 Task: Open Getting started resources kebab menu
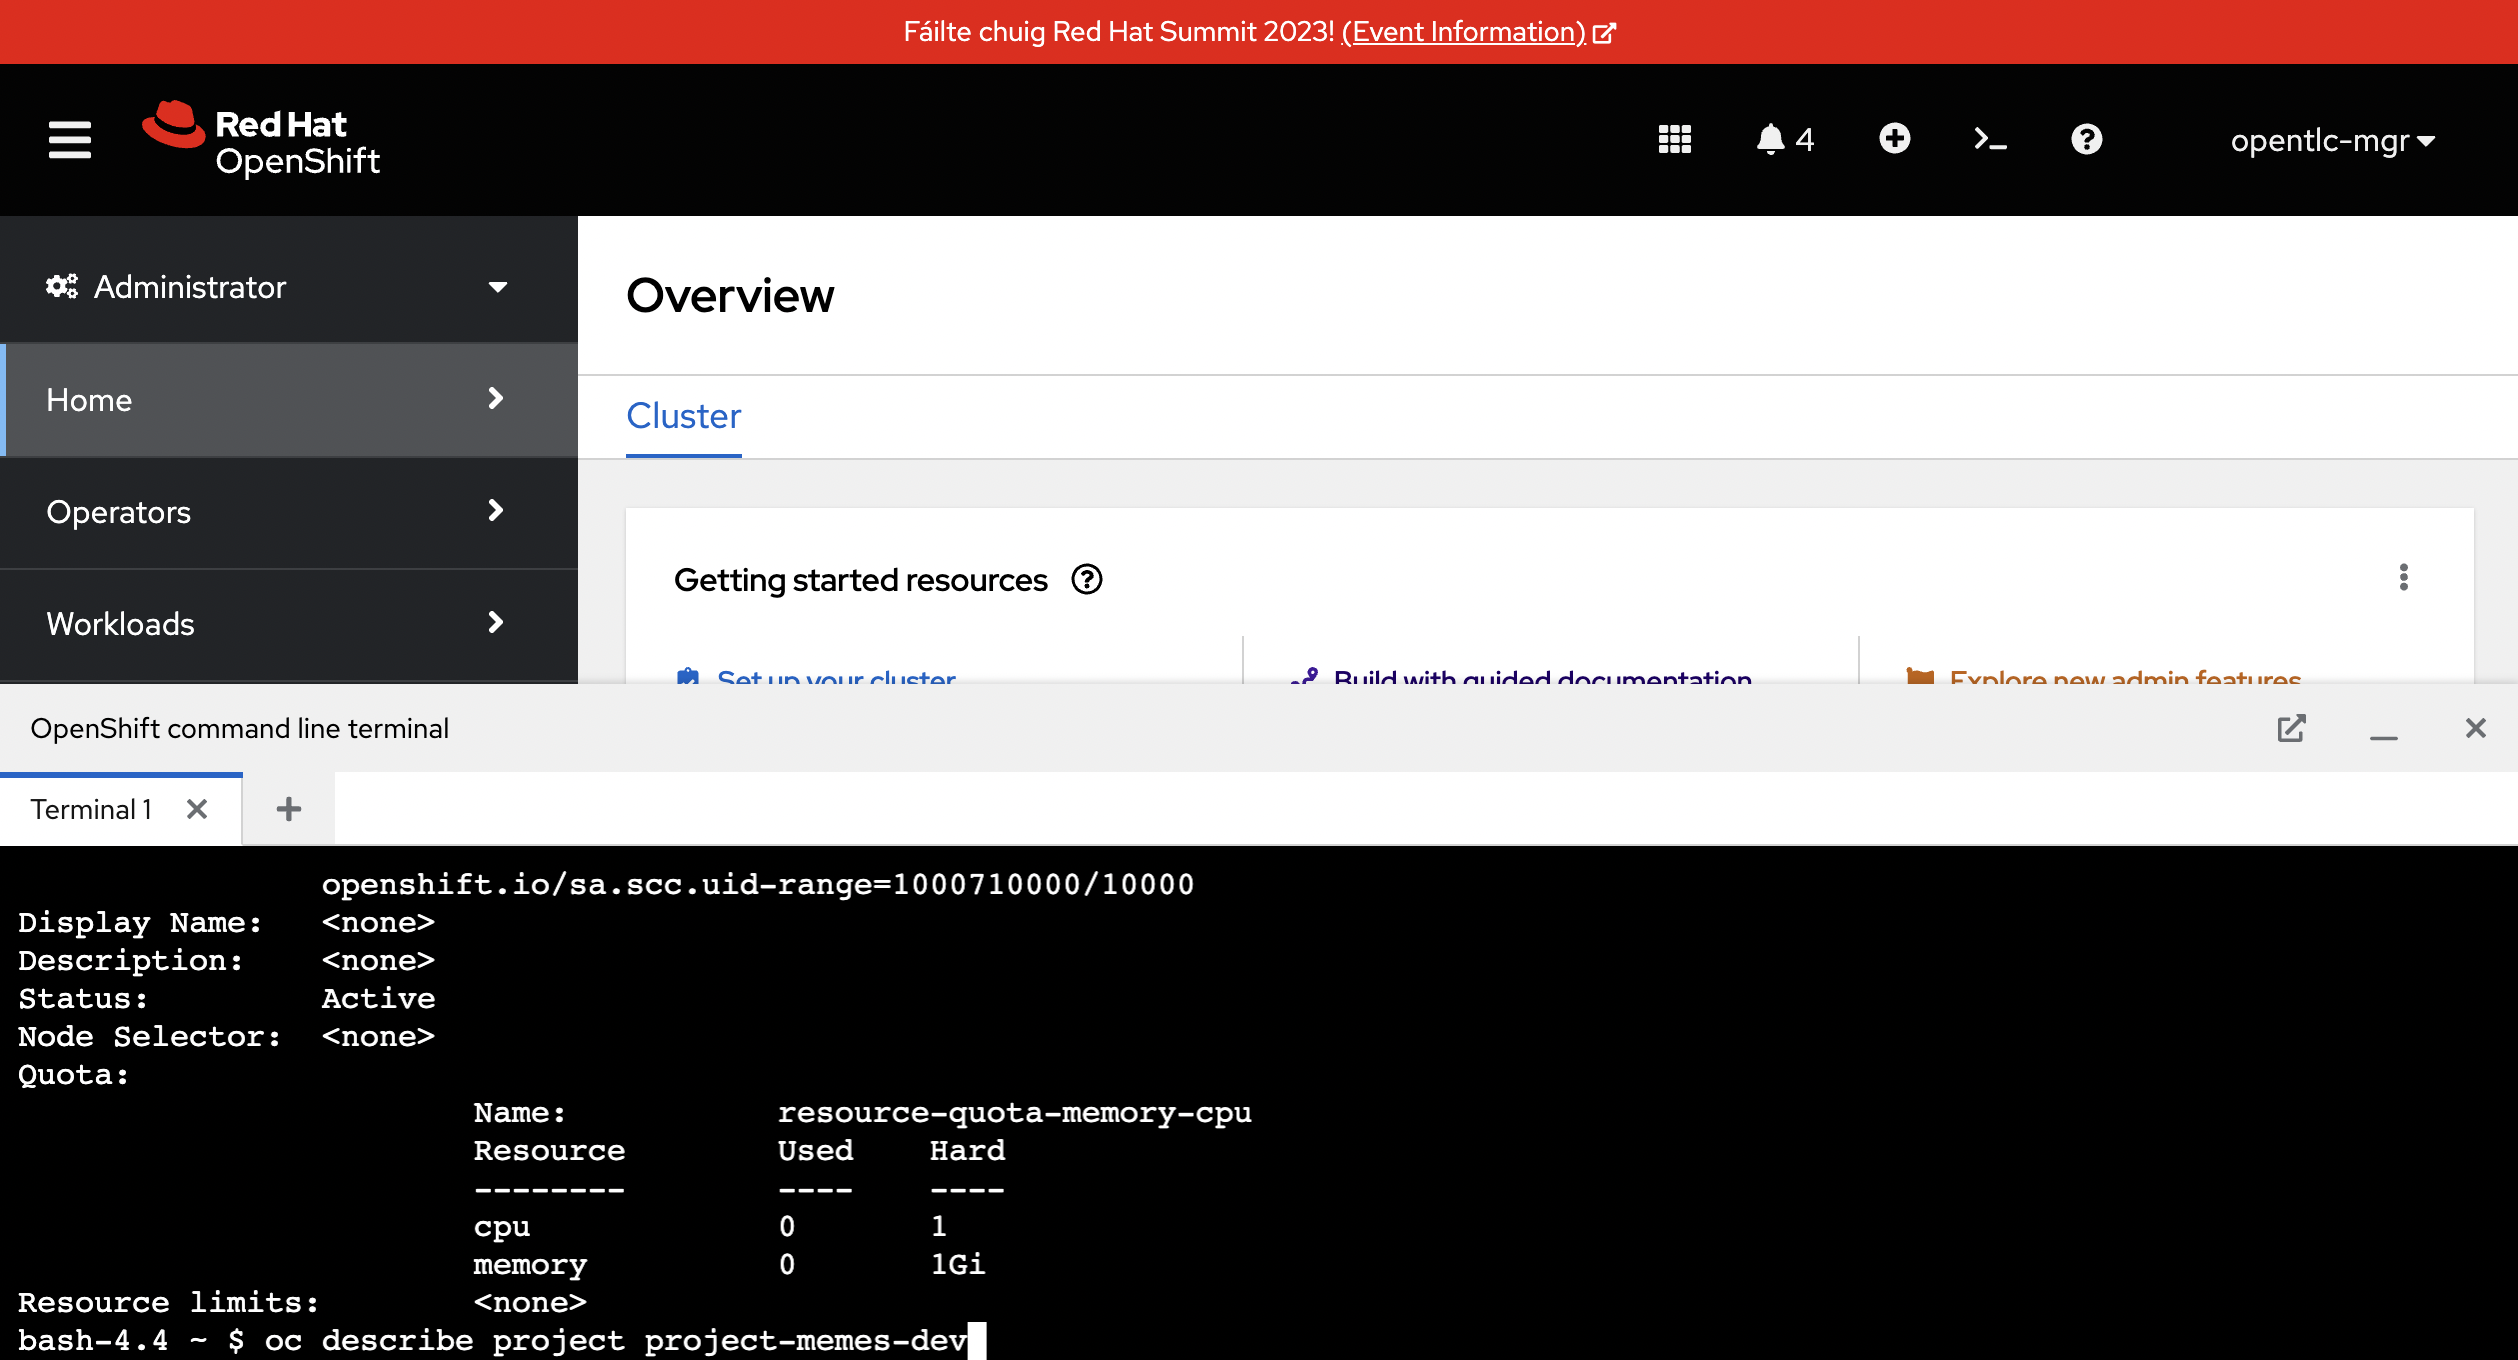pos(2403,577)
